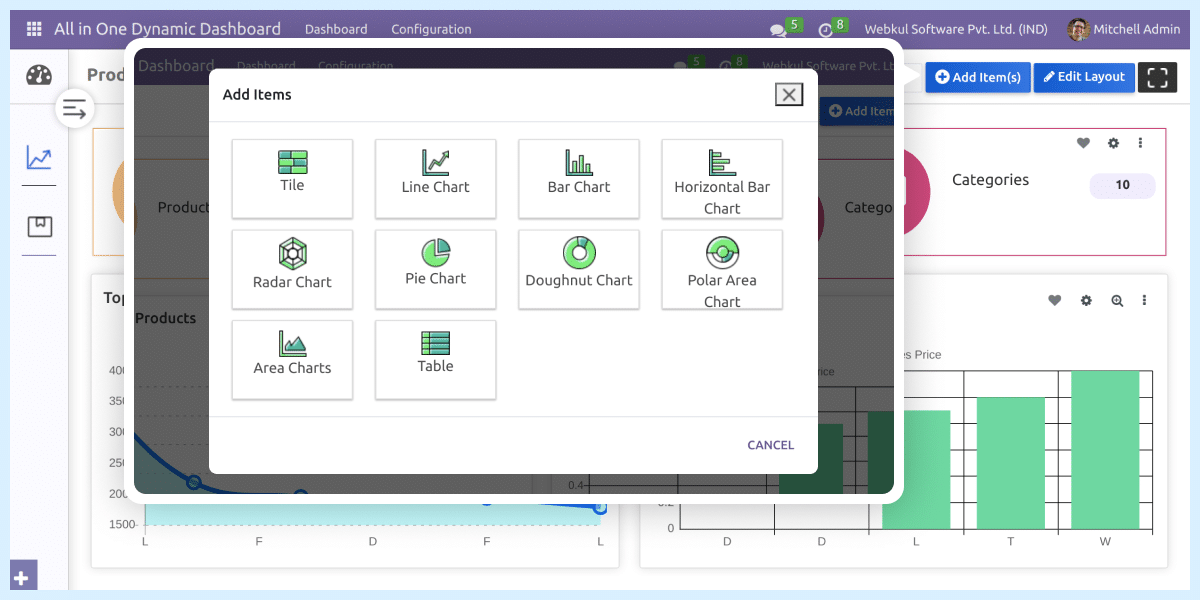Collapse the sidebar using the arrow toggle
Viewport: 1200px width, 600px height.
[x=75, y=108]
